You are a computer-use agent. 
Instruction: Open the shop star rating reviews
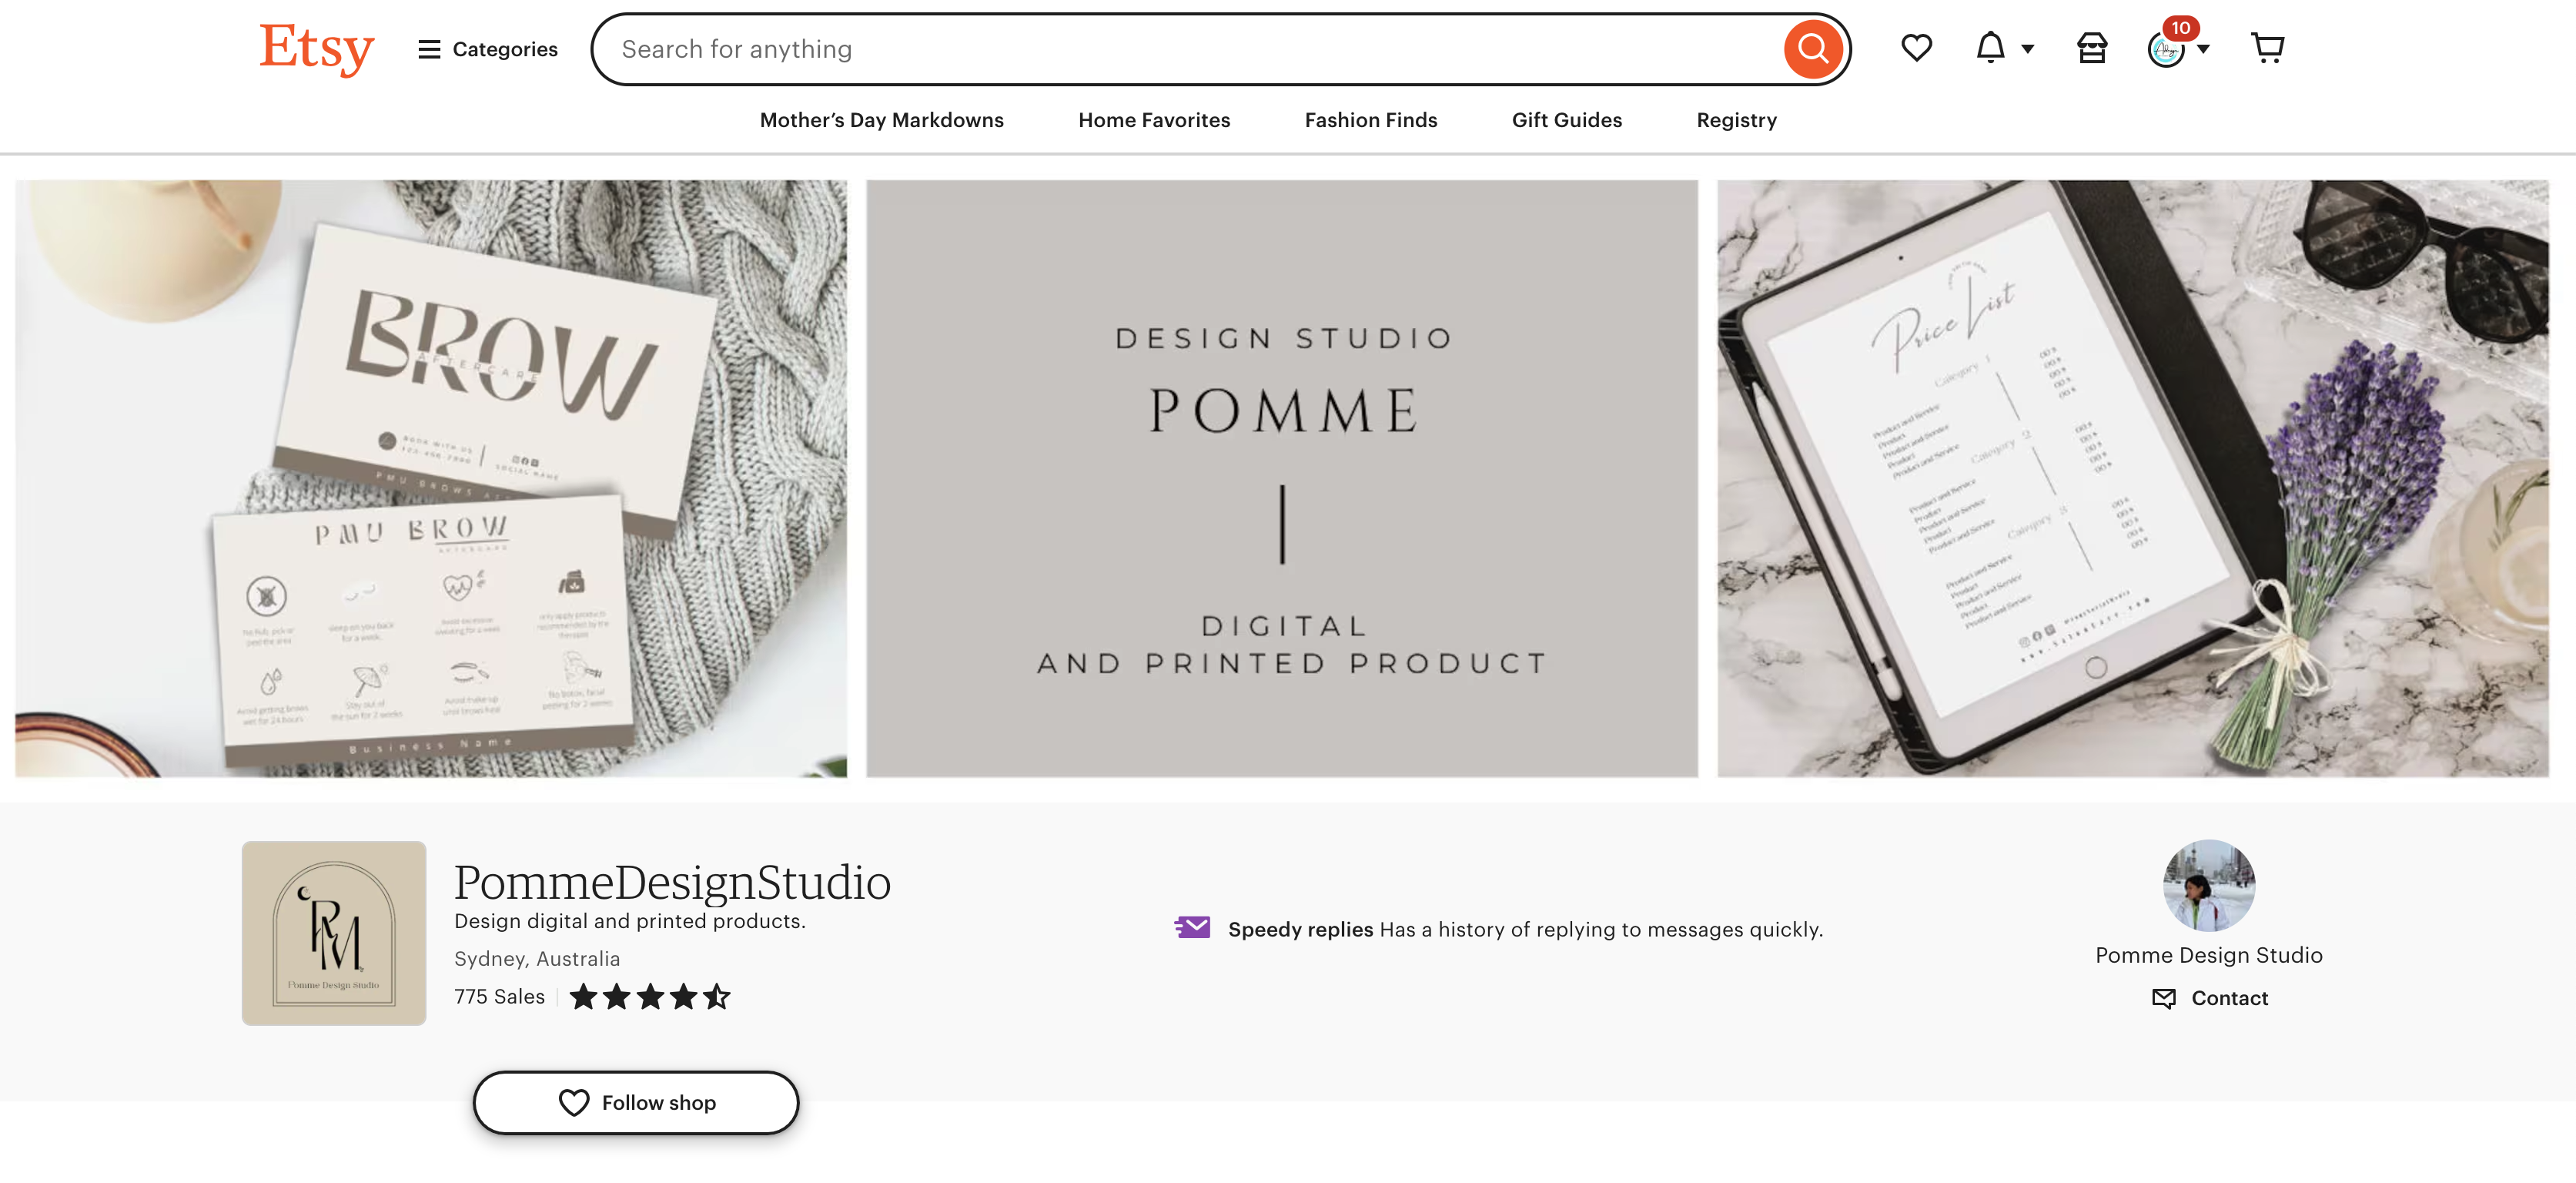[x=650, y=996]
